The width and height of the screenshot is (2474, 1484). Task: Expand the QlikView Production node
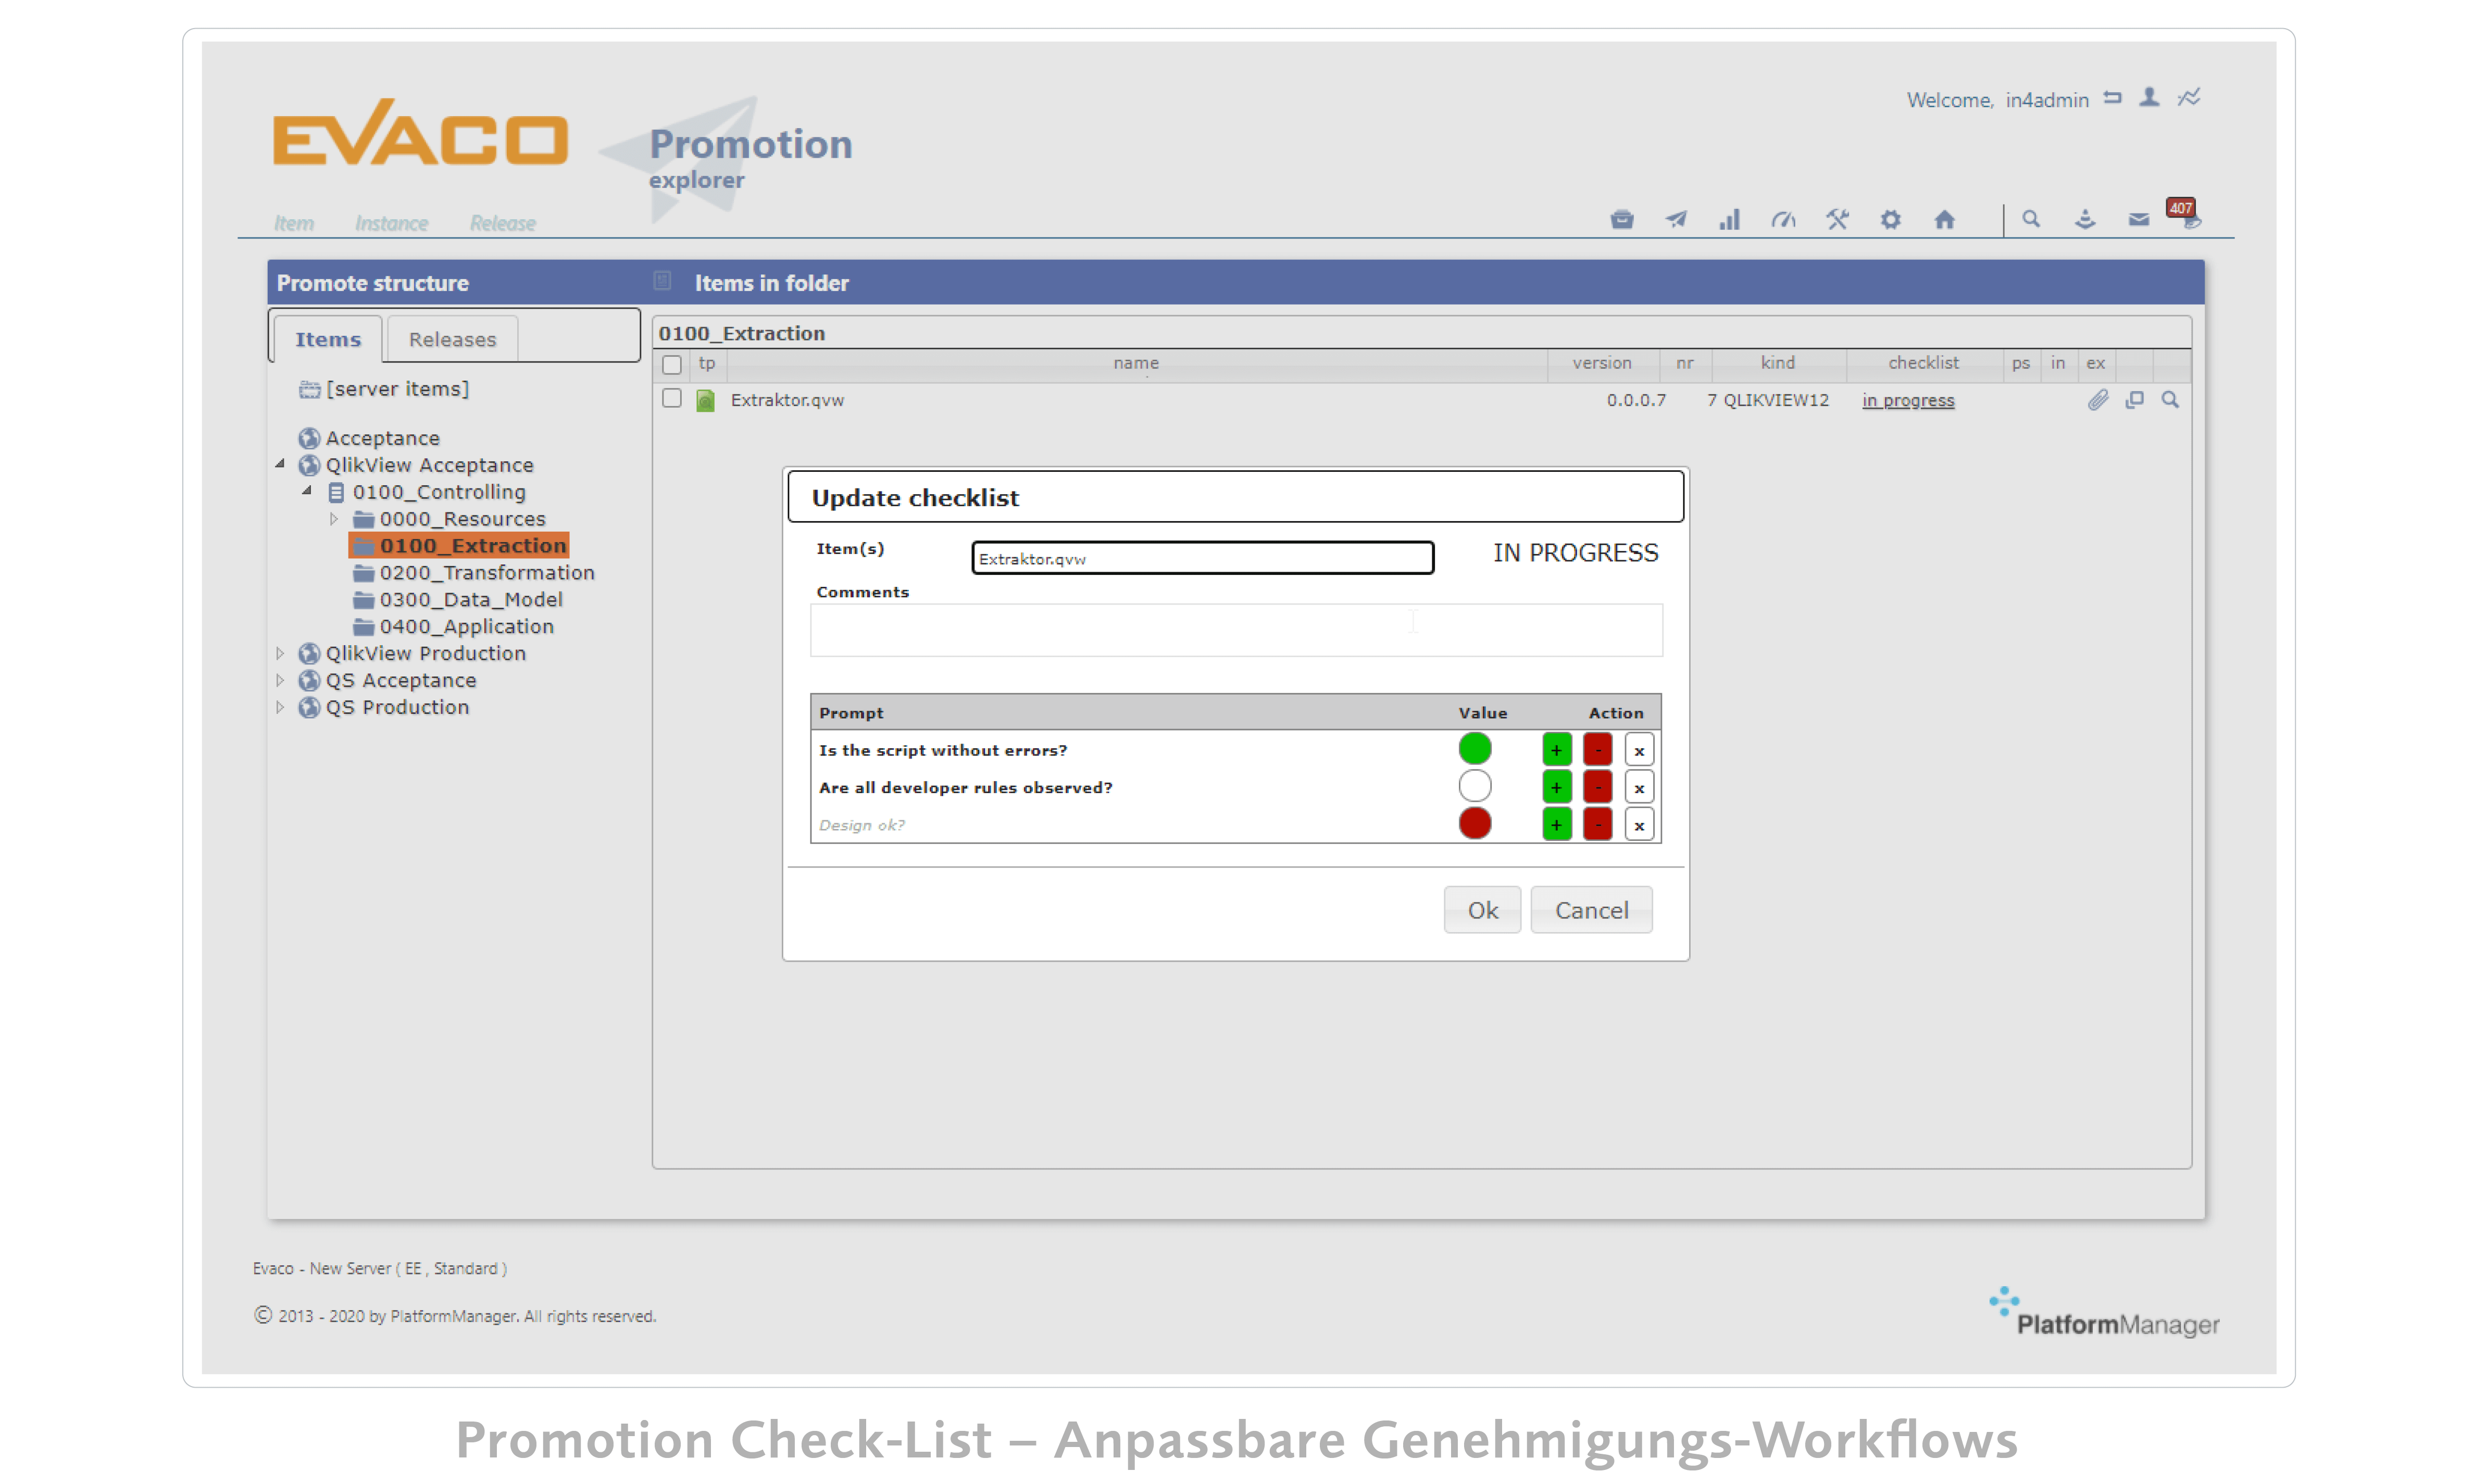(280, 653)
